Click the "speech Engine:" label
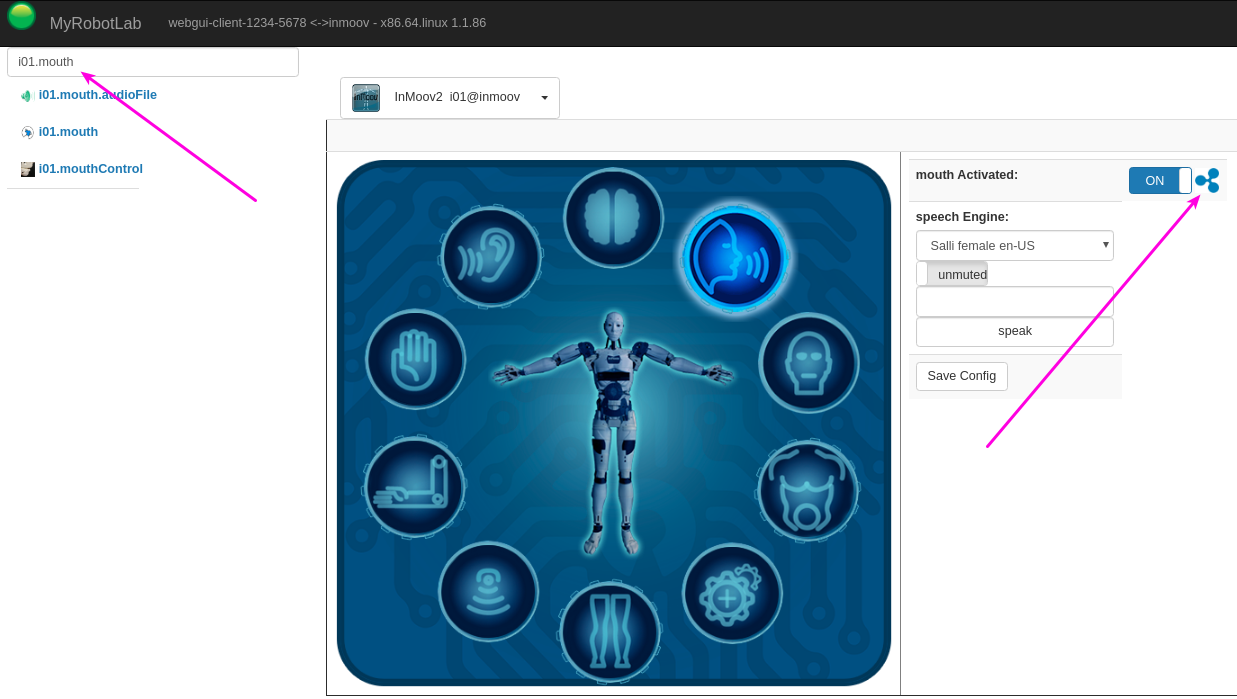This screenshot has width=1237, height=699. (962, 216)
